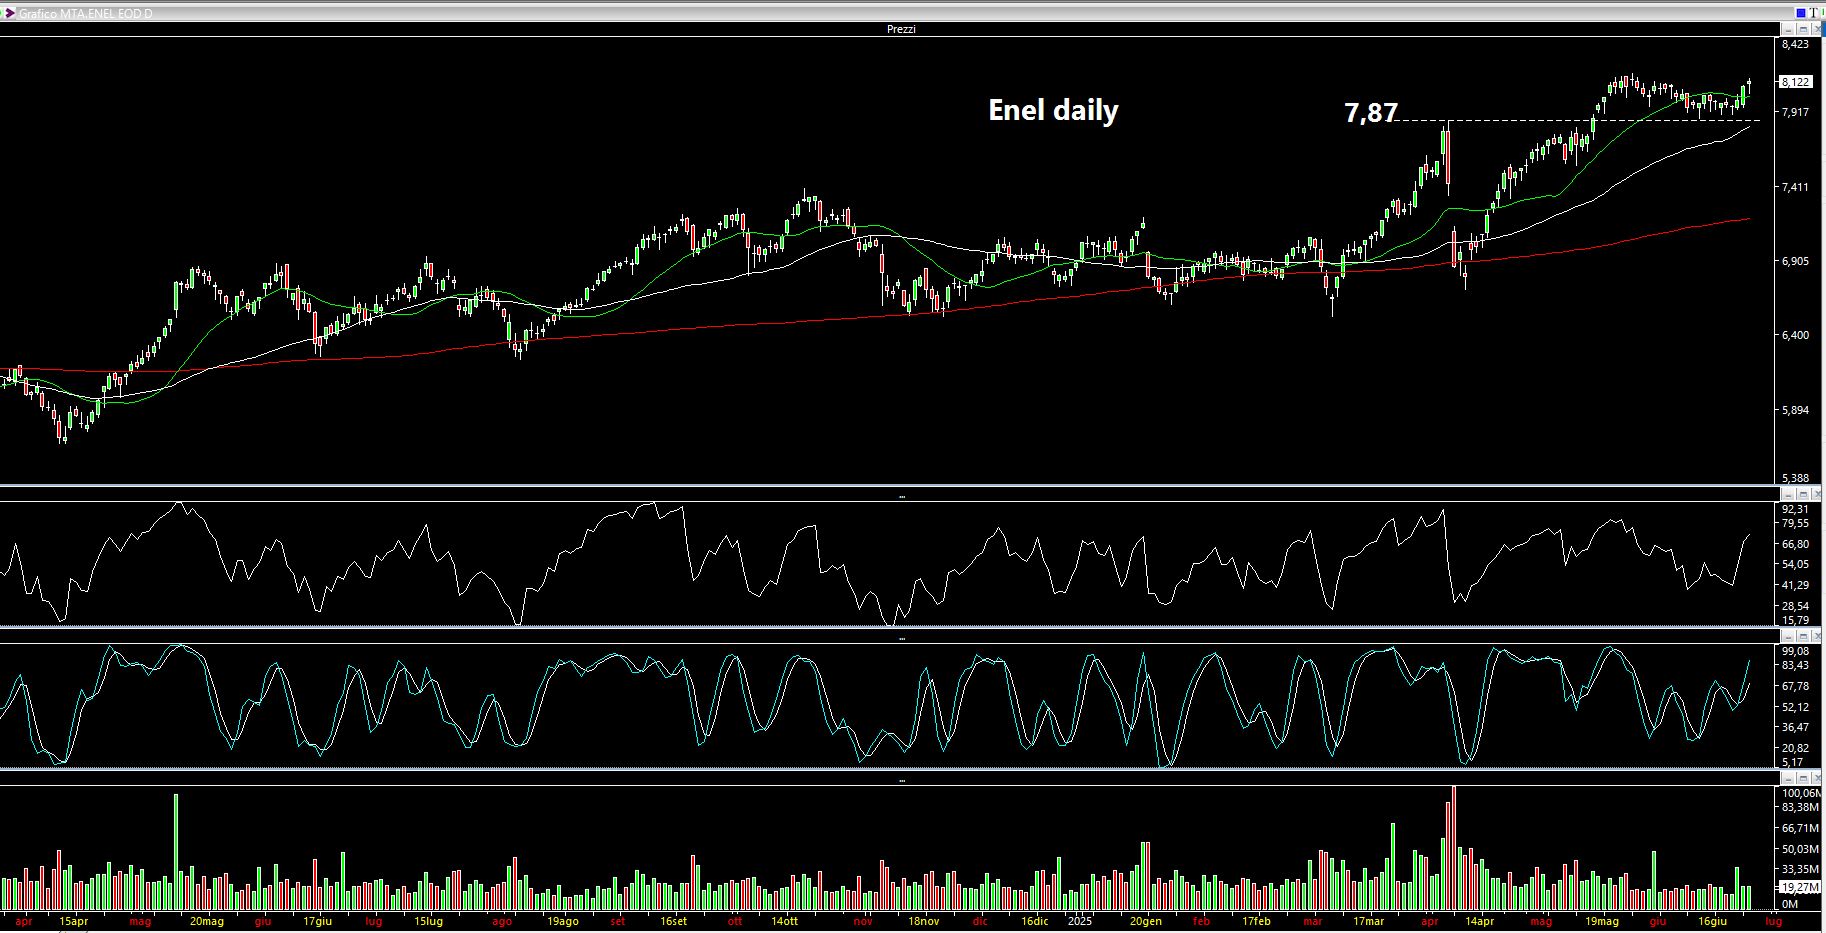
Task: Minimize the Prezzi price pane
Action: pyautogui.click(x=1788, y=29)
